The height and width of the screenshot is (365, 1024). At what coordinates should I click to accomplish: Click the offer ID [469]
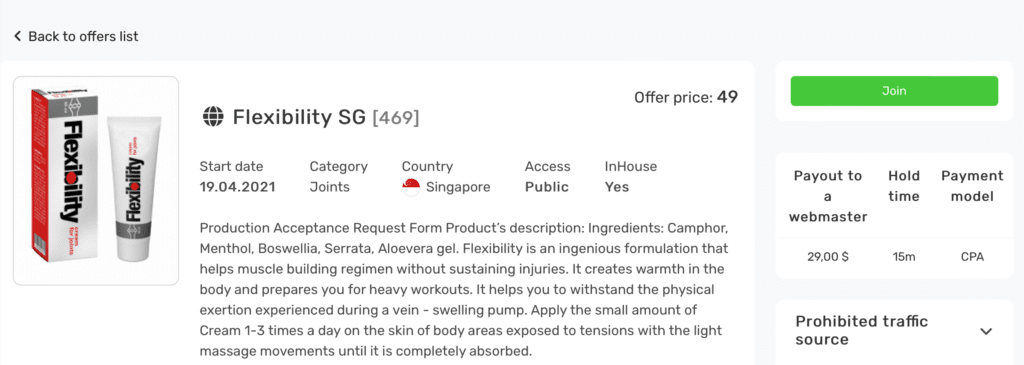pyautogui.click(x=396, y=118)
